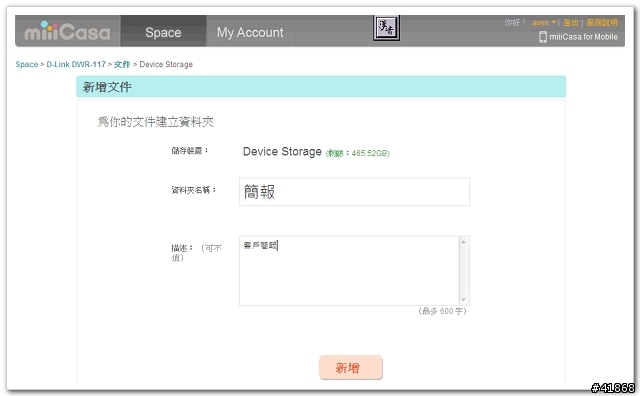This screenshot has height=396, width=640.
Task: Click the 新增 submit button
Action: coord(351,367)
